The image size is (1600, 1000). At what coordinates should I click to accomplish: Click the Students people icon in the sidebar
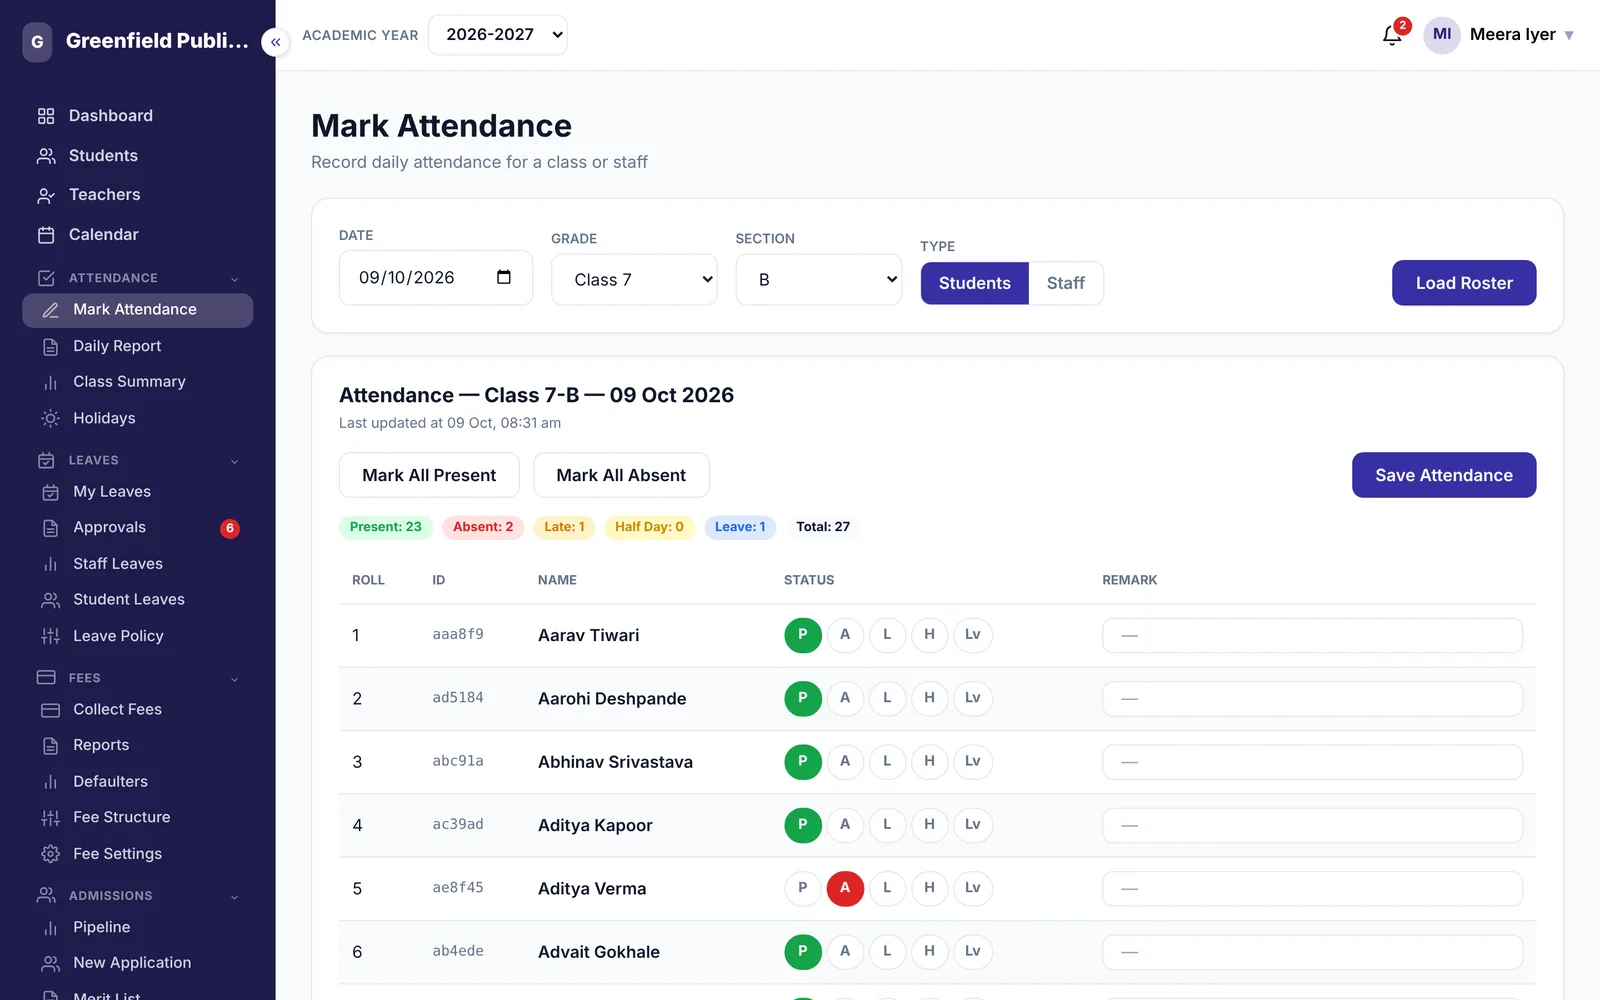click(46, 156)
